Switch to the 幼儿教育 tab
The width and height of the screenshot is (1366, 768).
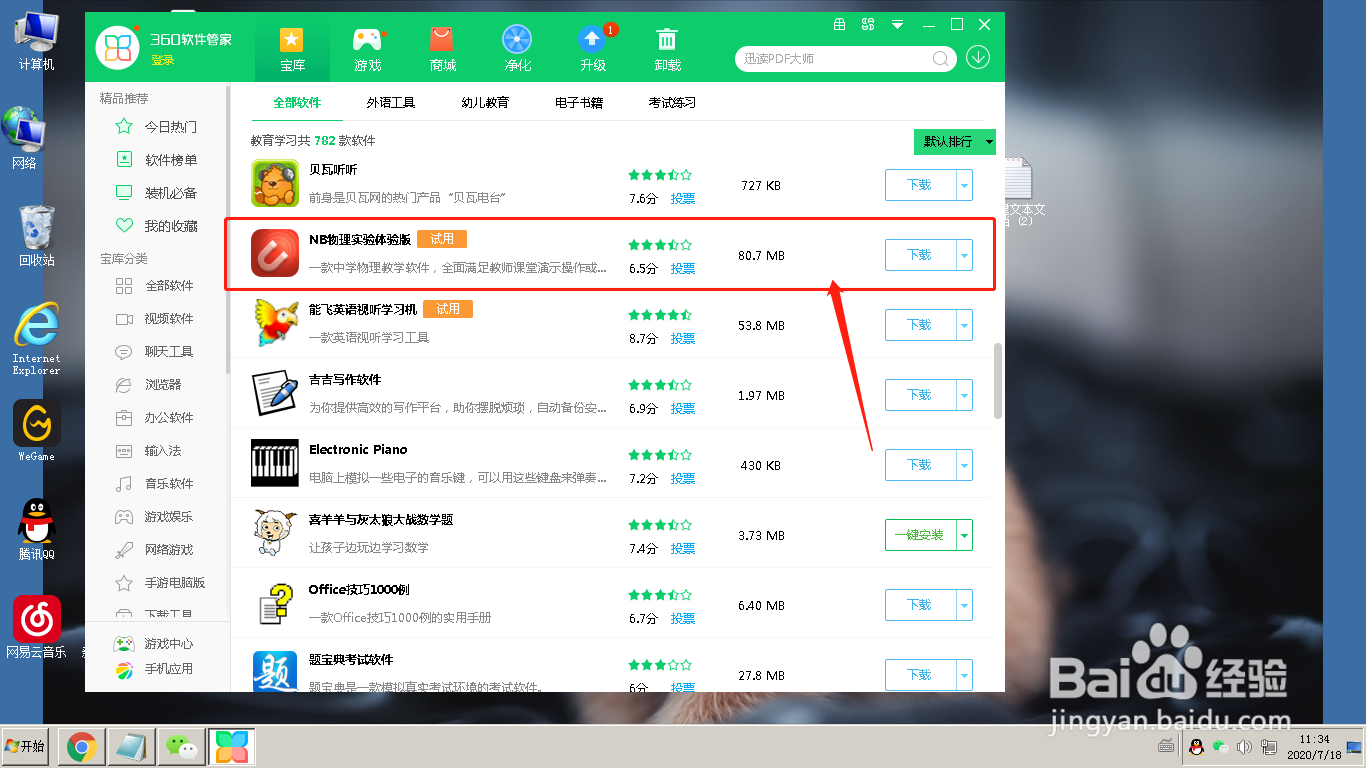coord(485,102)
